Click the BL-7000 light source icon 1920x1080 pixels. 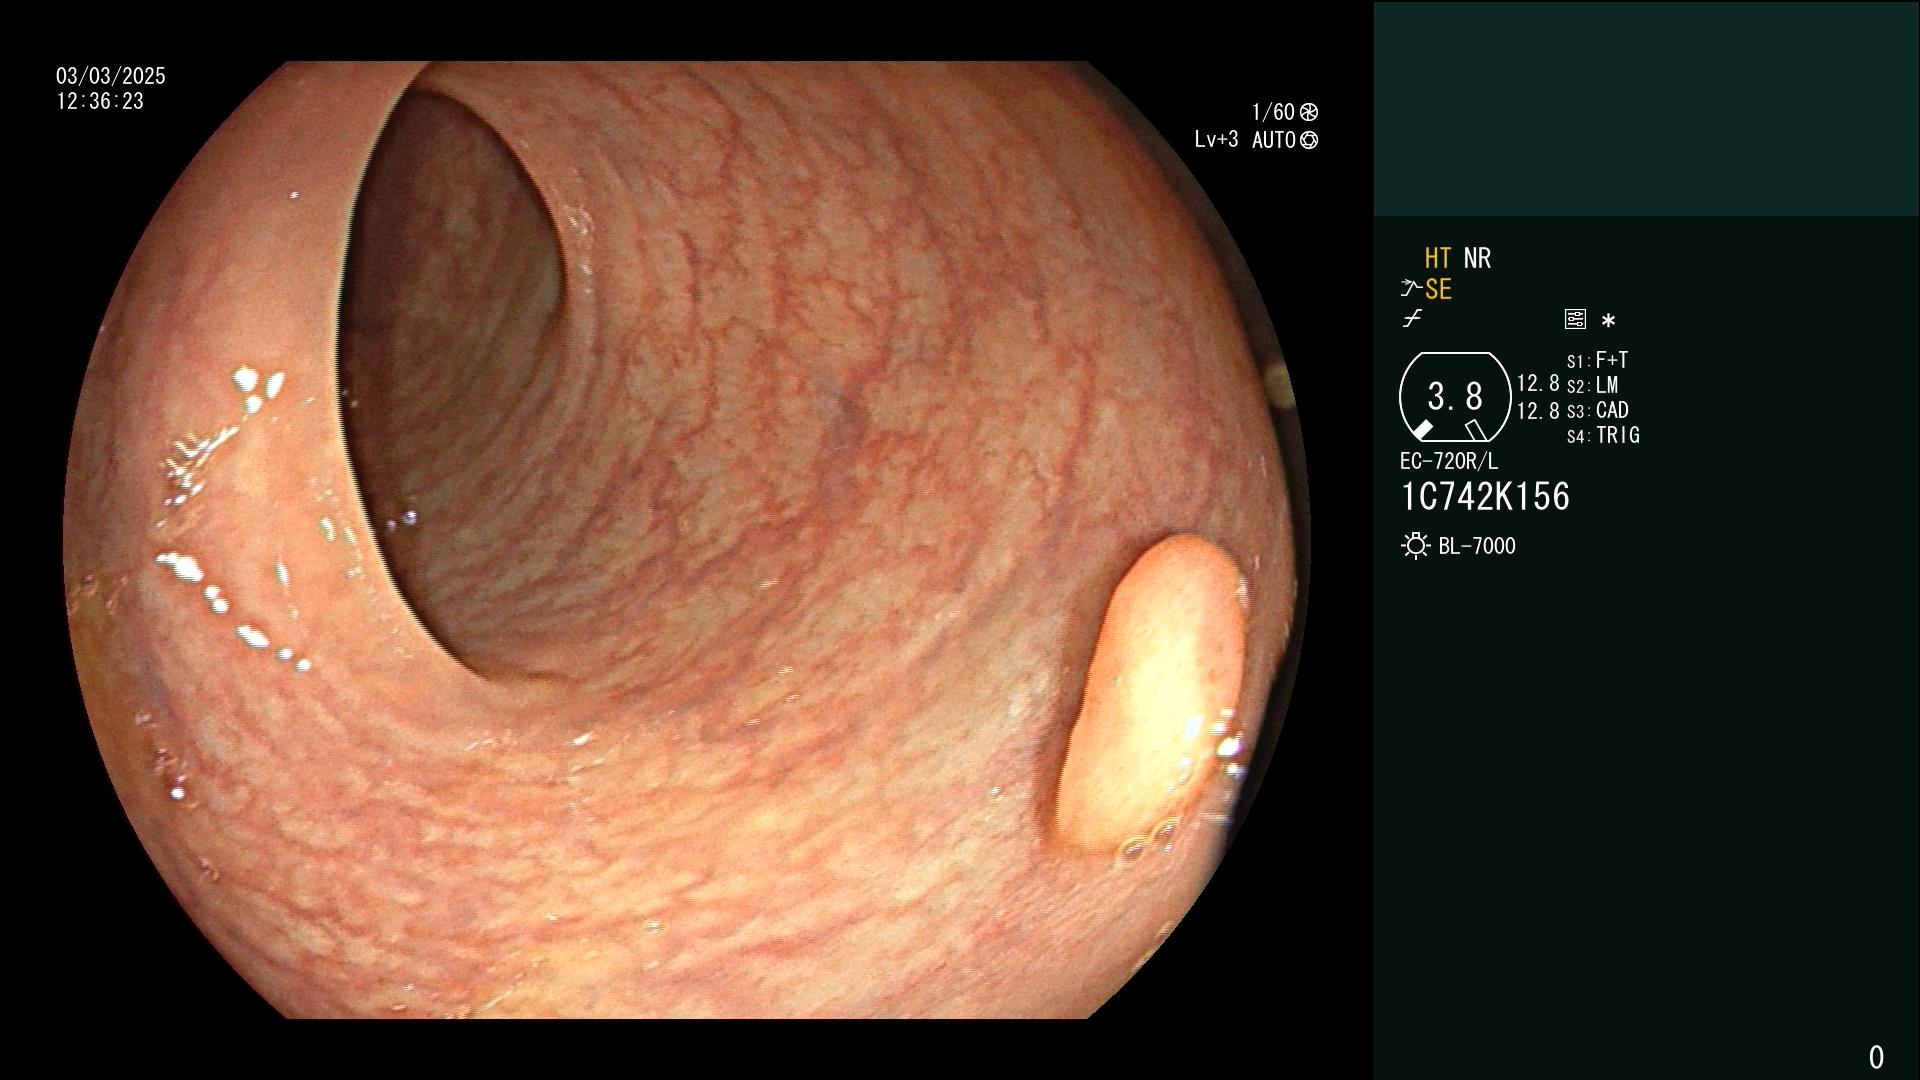(1415, 546)
